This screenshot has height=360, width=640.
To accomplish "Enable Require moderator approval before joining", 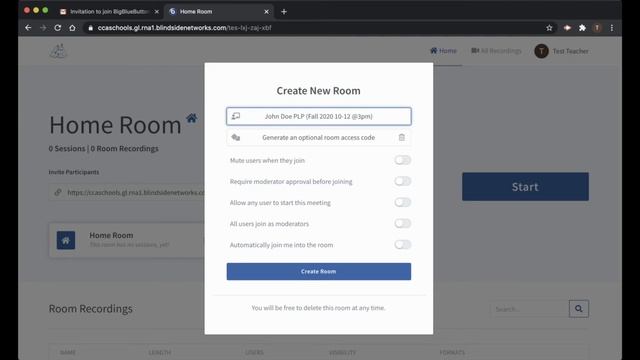I will pos(402,181).
